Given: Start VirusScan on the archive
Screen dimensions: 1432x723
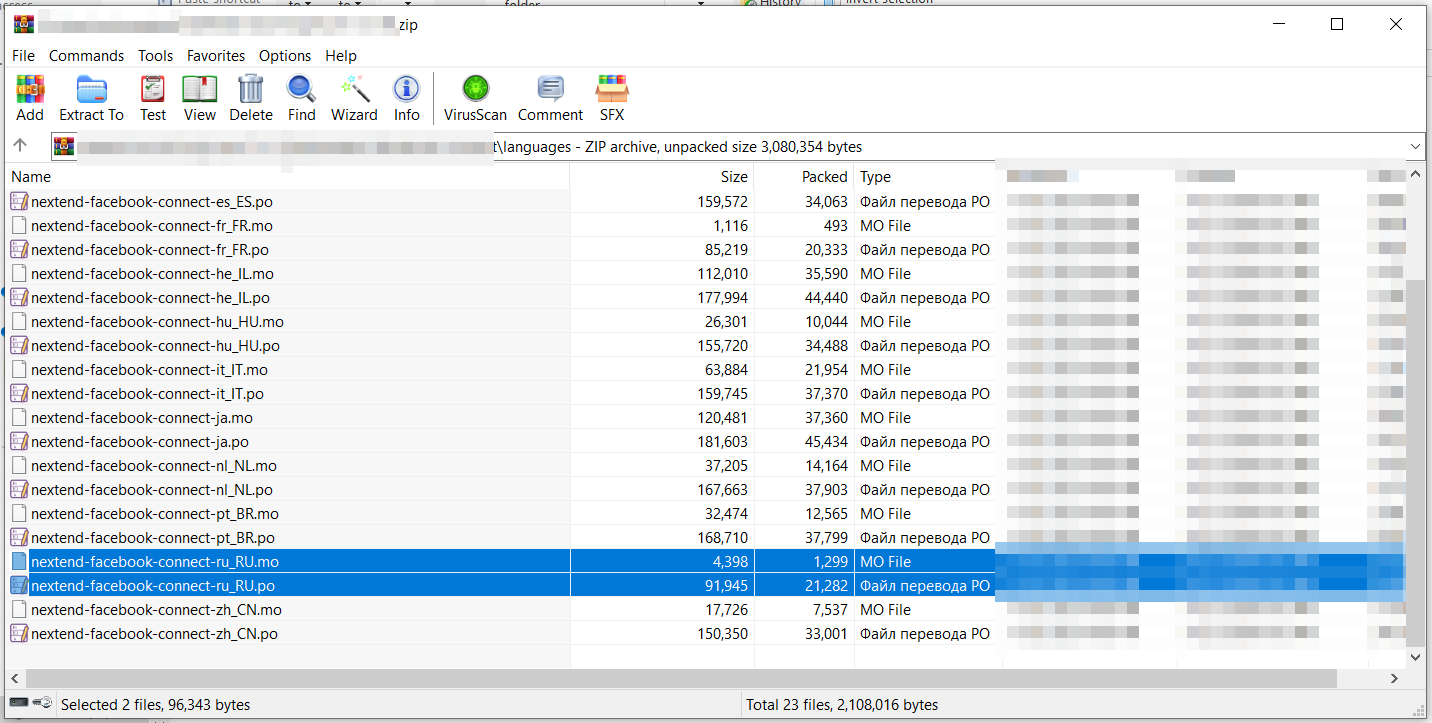Looking at the screenshot, I should tap(476, 98).
